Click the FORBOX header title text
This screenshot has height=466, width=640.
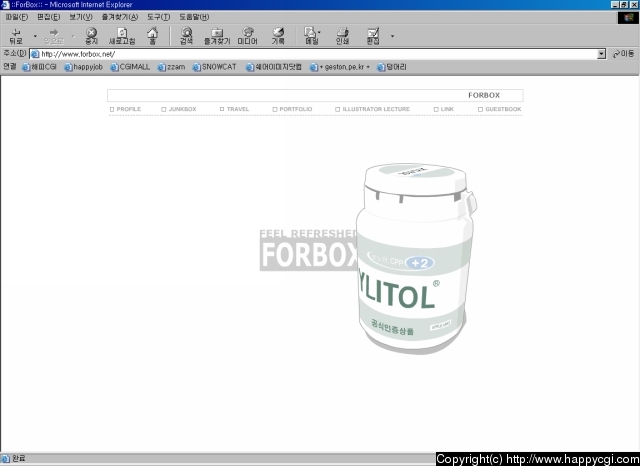click(484, 95)
